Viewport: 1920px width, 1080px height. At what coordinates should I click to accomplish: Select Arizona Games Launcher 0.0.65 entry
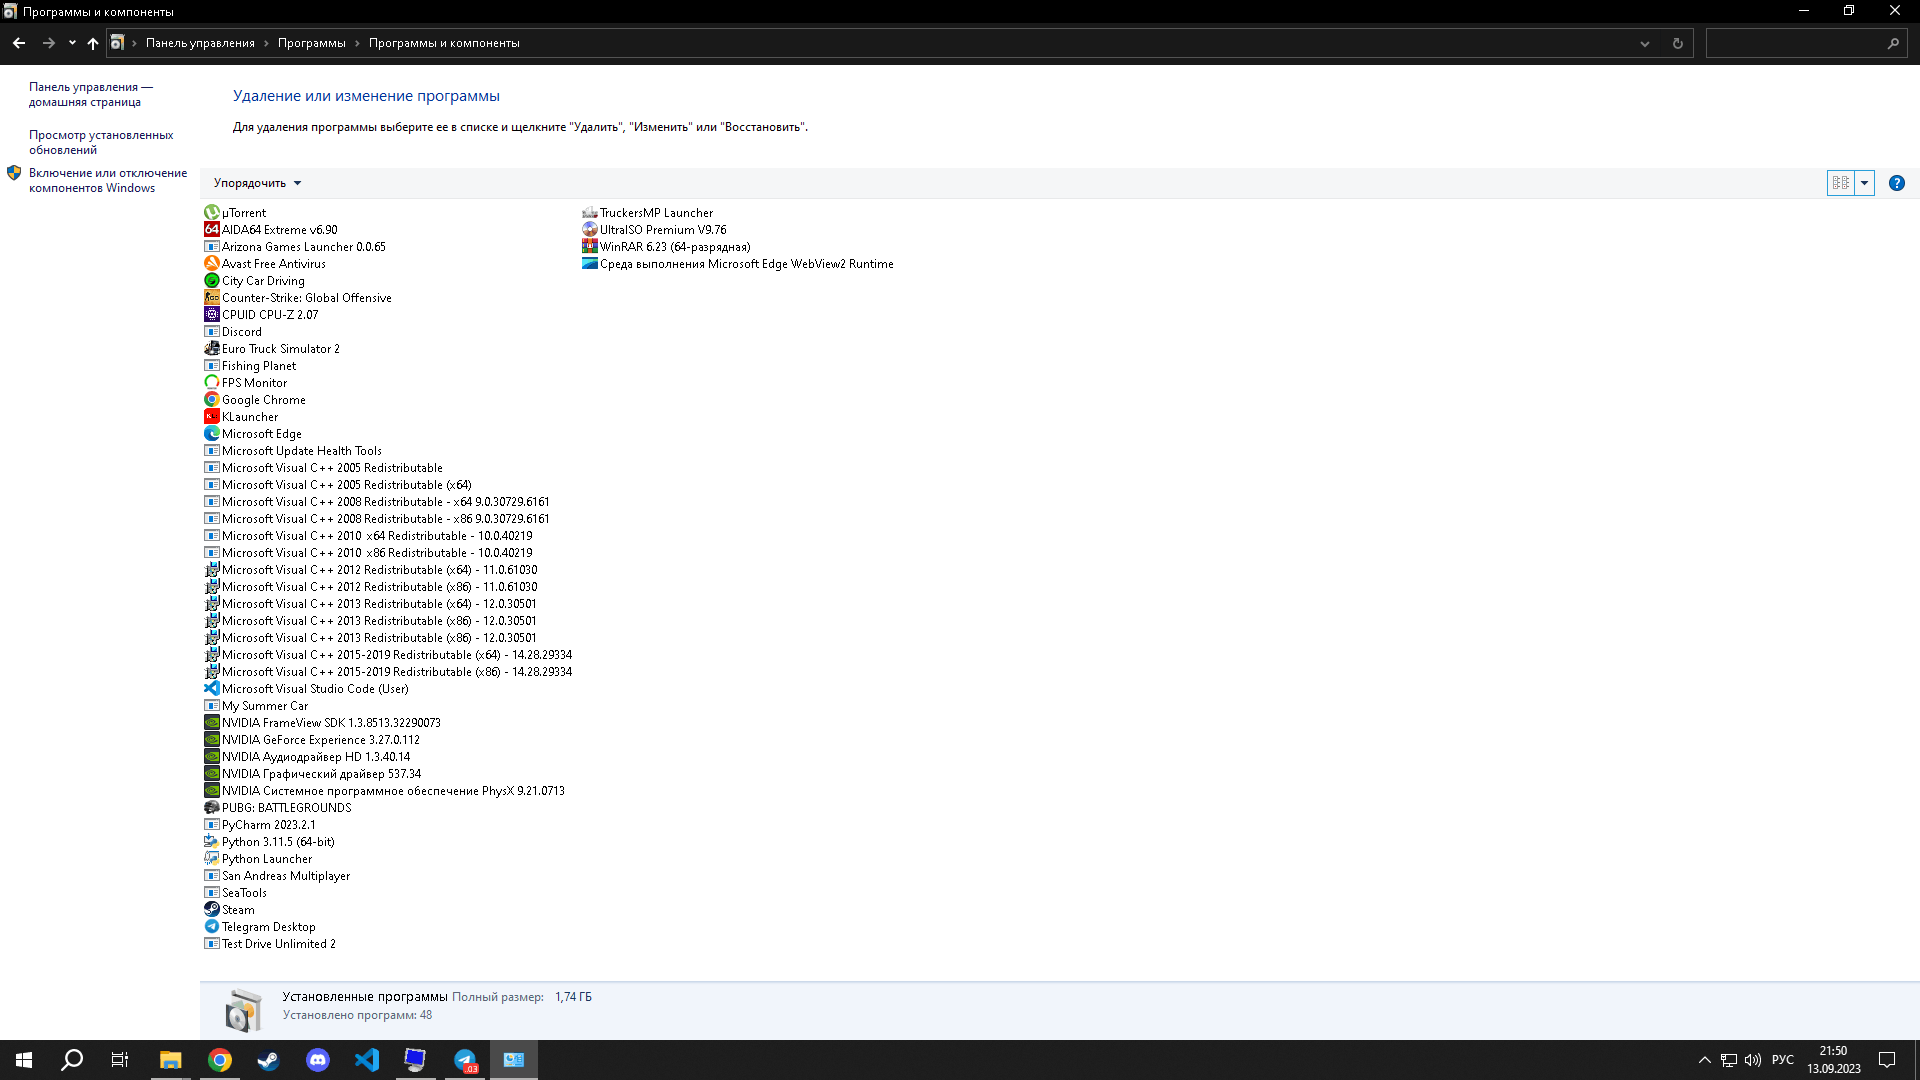pos(295,247)
